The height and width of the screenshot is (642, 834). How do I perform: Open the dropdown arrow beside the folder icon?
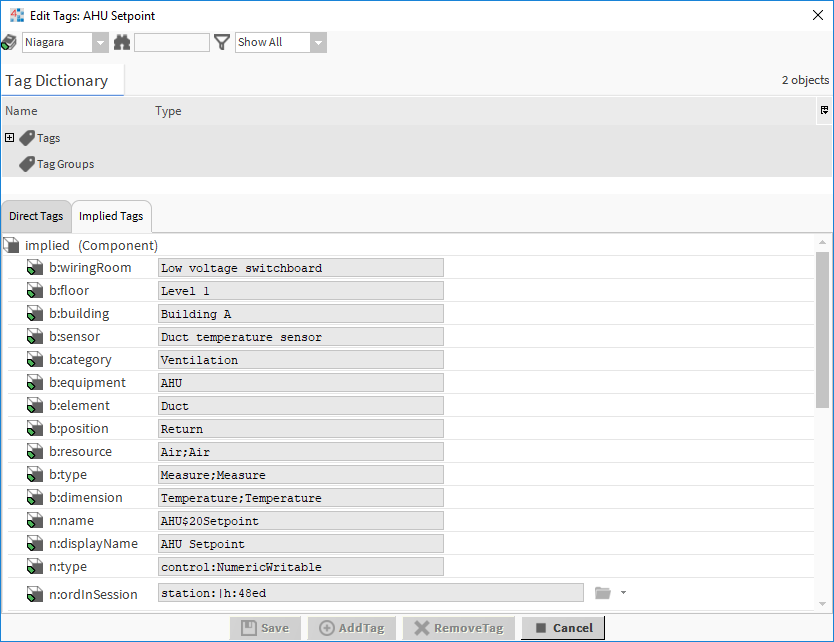[623, 593]
